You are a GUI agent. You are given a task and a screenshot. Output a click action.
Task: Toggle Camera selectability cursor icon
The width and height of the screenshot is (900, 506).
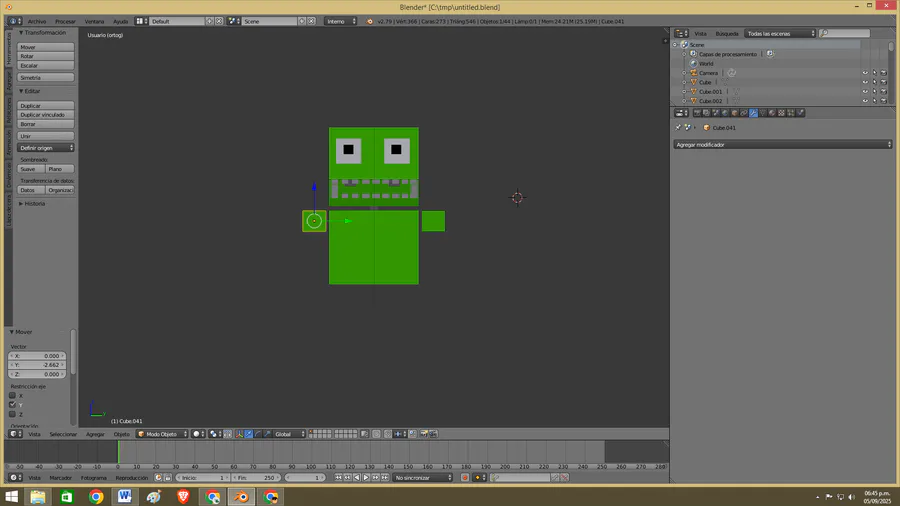pyautogui.click(x=874, y=73)
